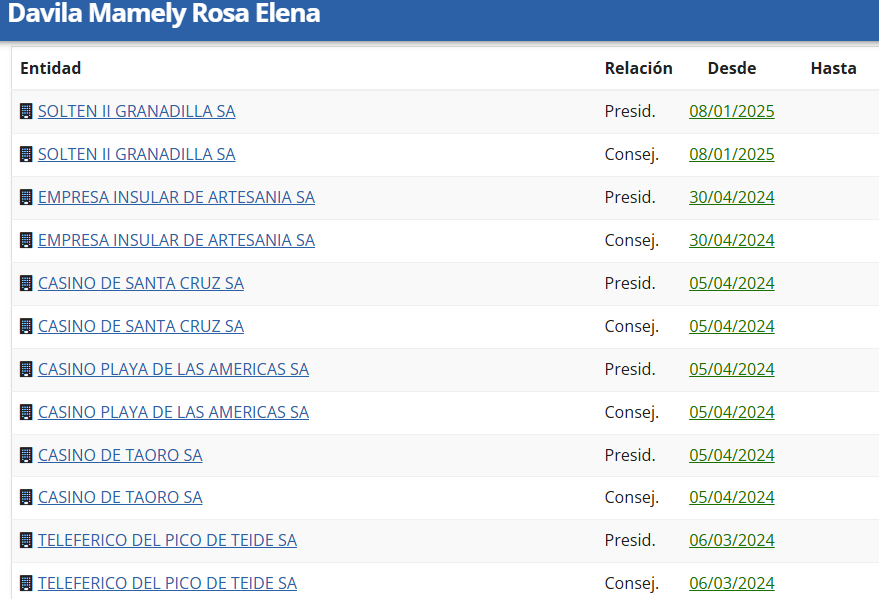Click date 30/04/2024 in the Consej. row

732,240
